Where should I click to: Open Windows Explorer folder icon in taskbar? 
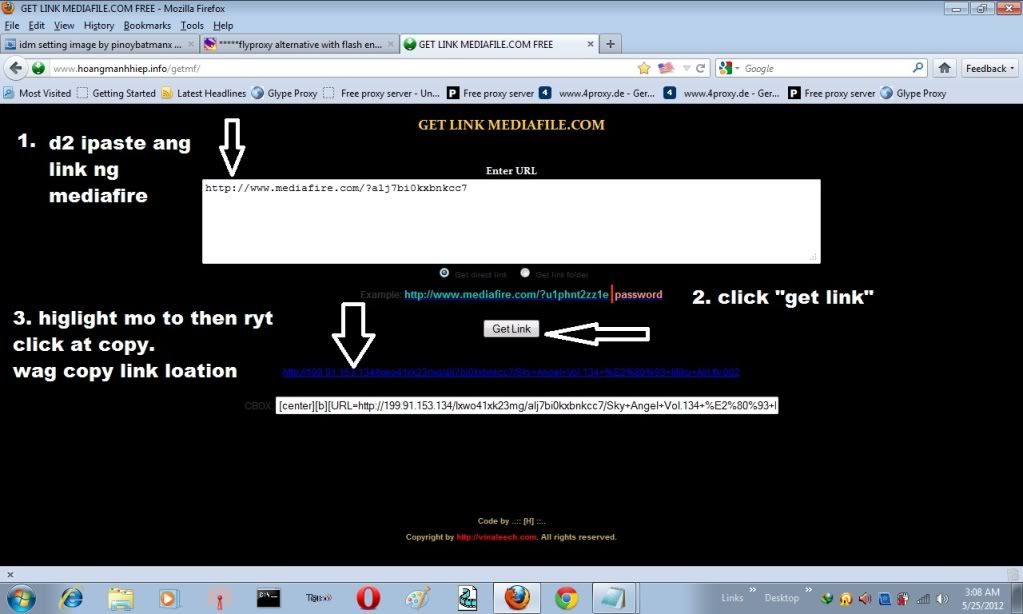[x=121, y=598]
